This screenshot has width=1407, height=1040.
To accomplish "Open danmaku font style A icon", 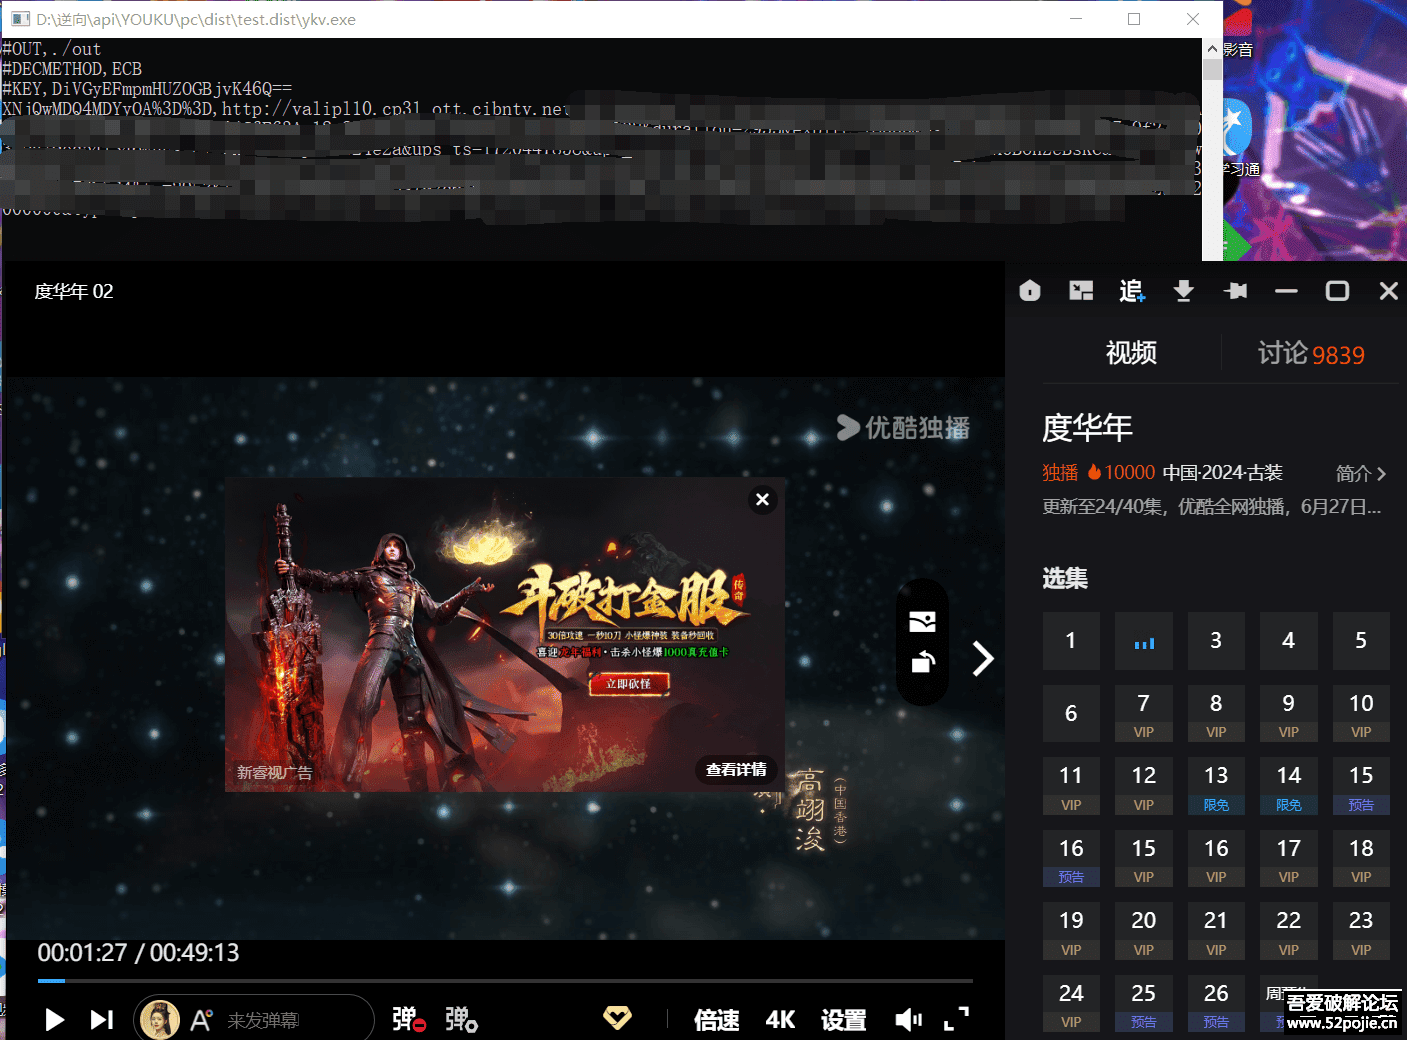I will click(x=201, y=1019).
